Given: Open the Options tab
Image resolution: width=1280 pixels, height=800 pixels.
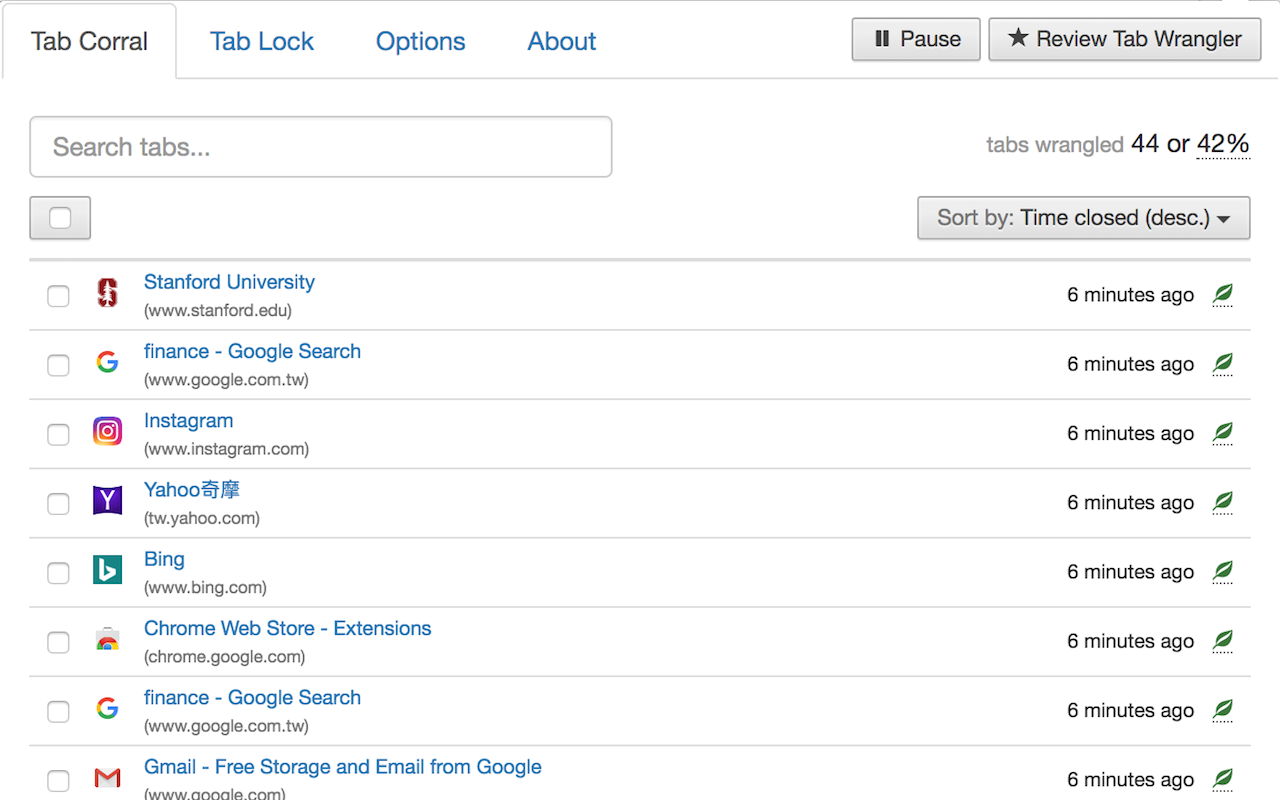Looking at the screenshot, I should pyautogui.click(x=420, y=41).
